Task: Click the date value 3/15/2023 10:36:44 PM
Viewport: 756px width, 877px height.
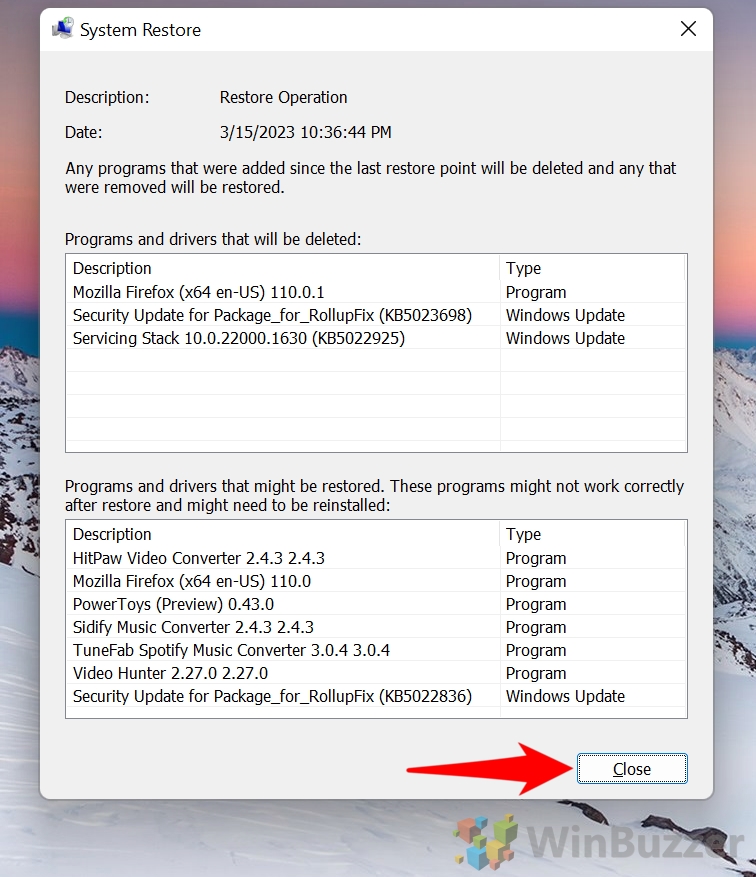Action: pyautogui.click(x=305, y=132)
